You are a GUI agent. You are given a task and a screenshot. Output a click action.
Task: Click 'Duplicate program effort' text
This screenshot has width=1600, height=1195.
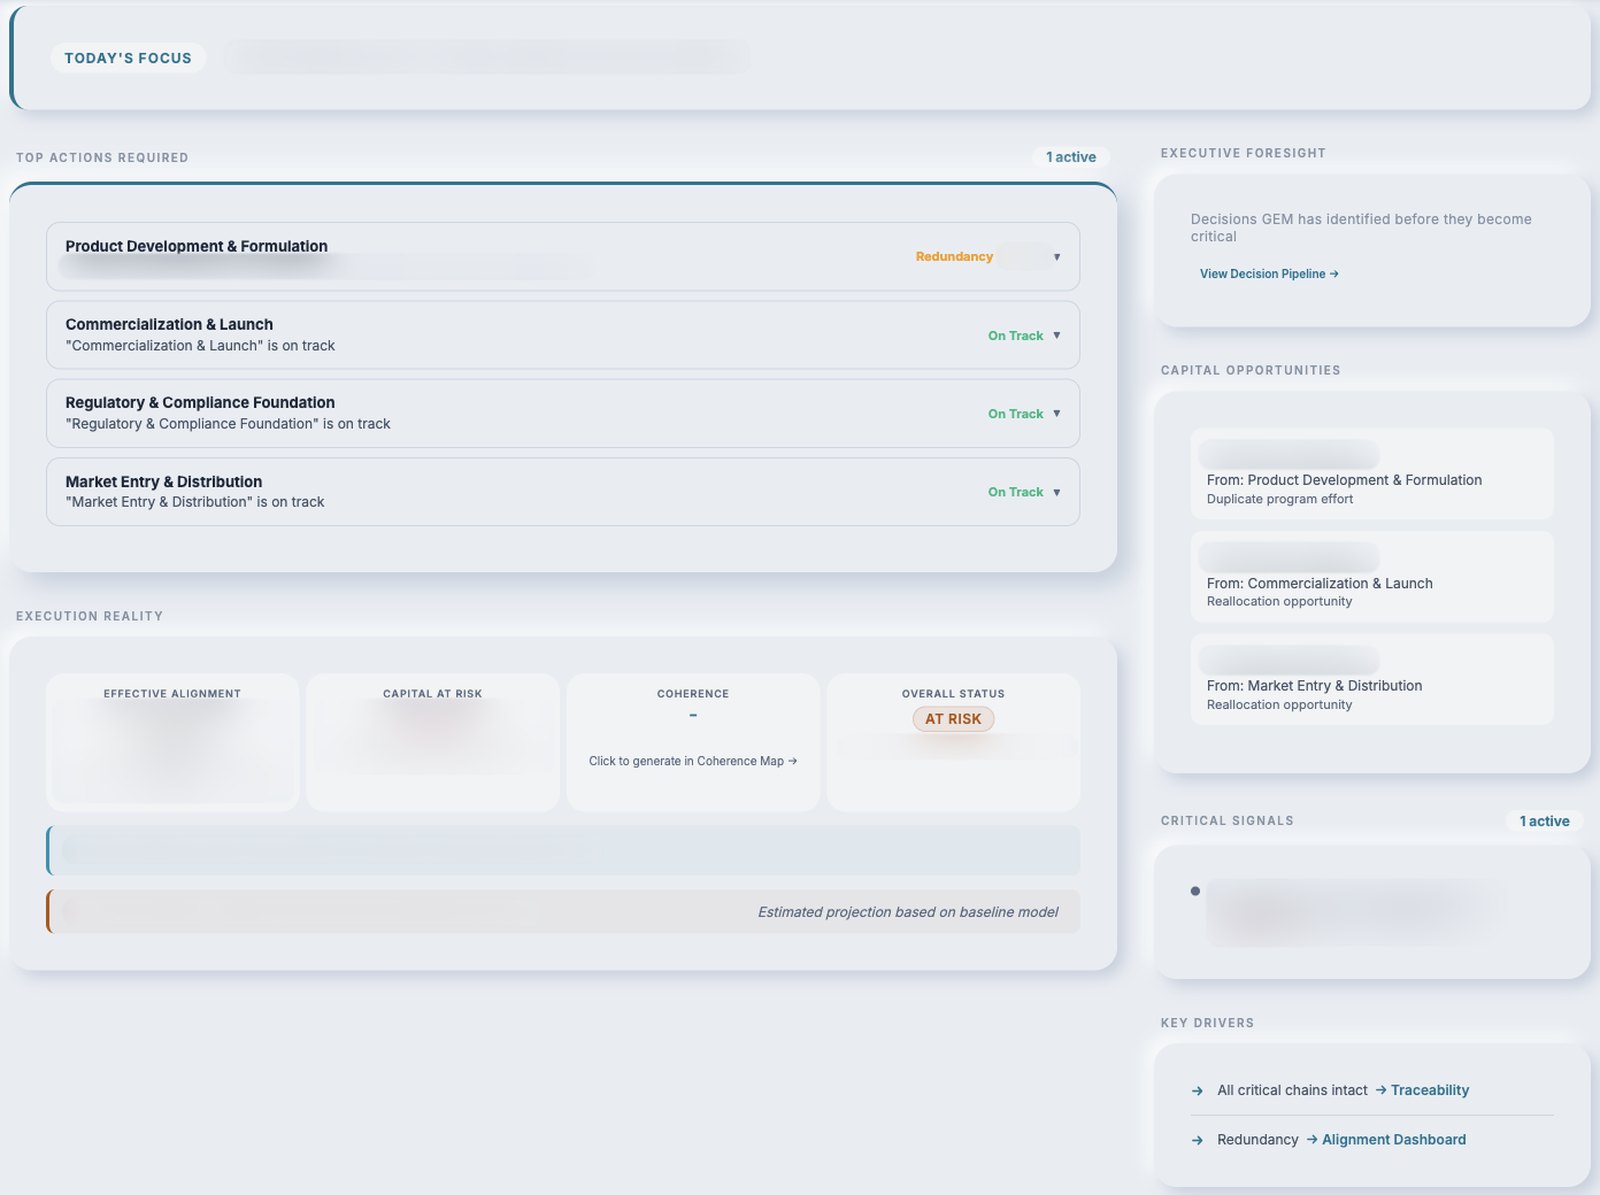point(1279,499)
